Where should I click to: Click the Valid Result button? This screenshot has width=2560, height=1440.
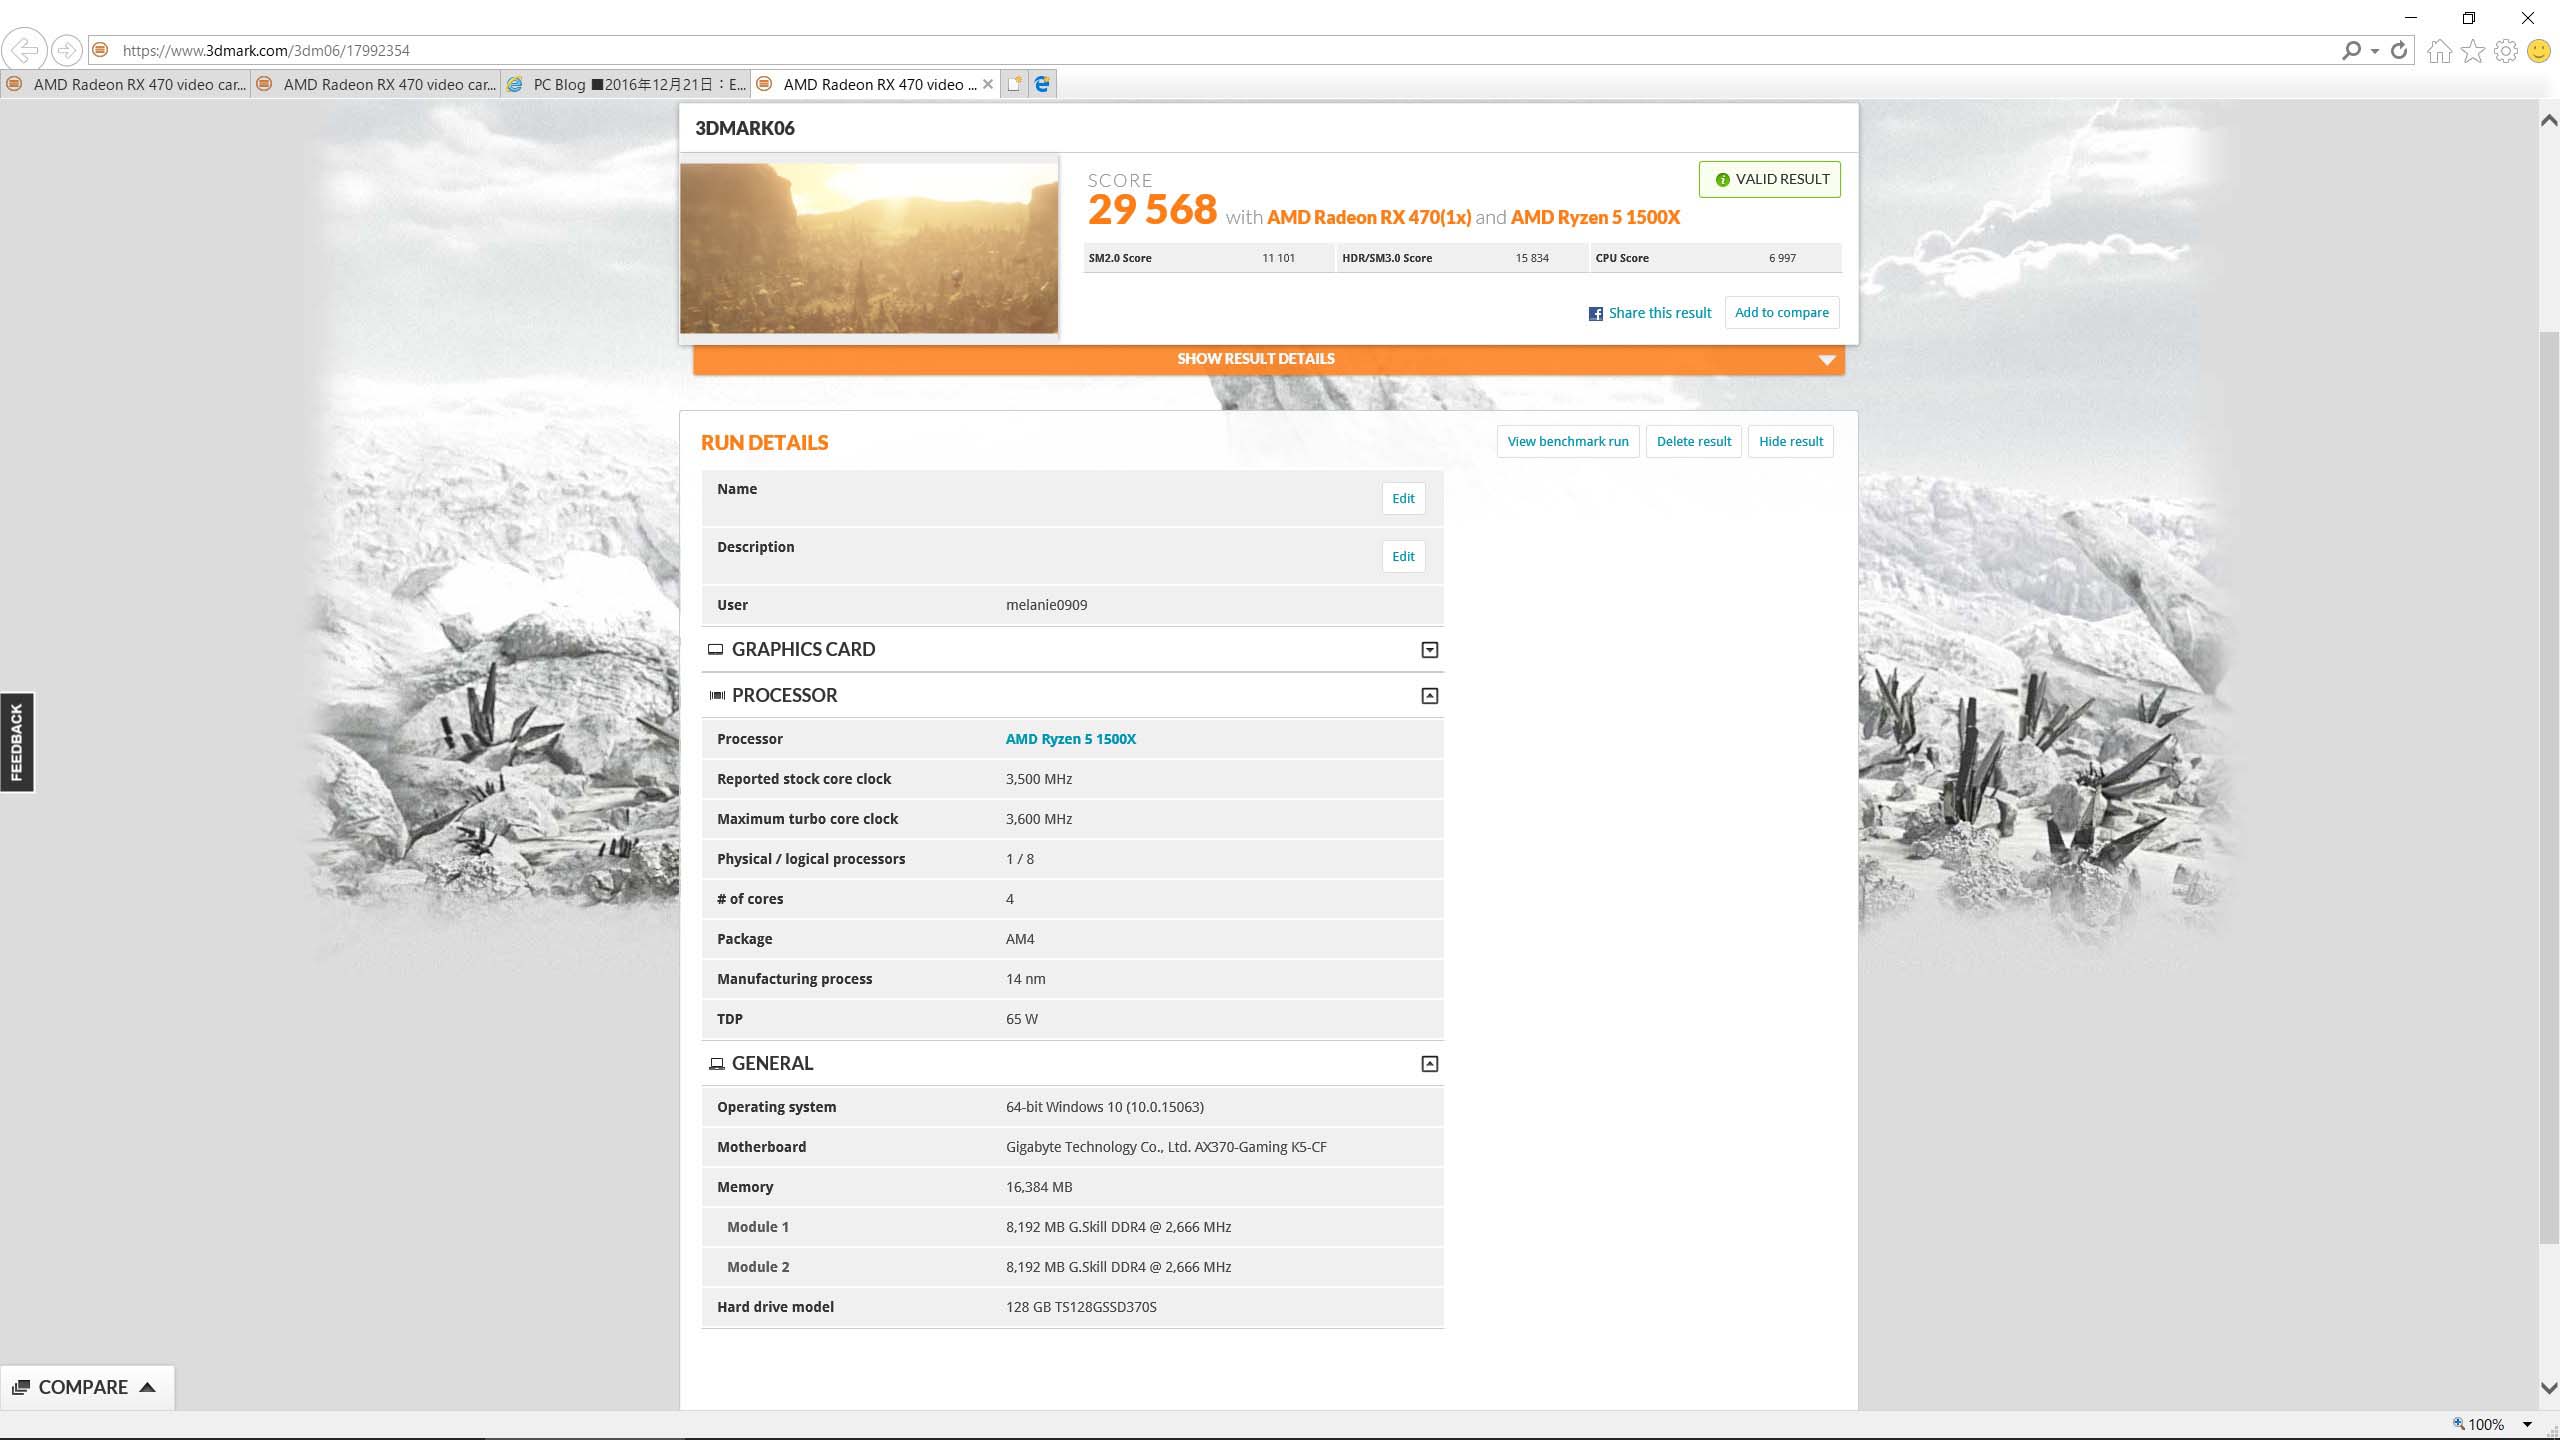tap(1769, 179)
